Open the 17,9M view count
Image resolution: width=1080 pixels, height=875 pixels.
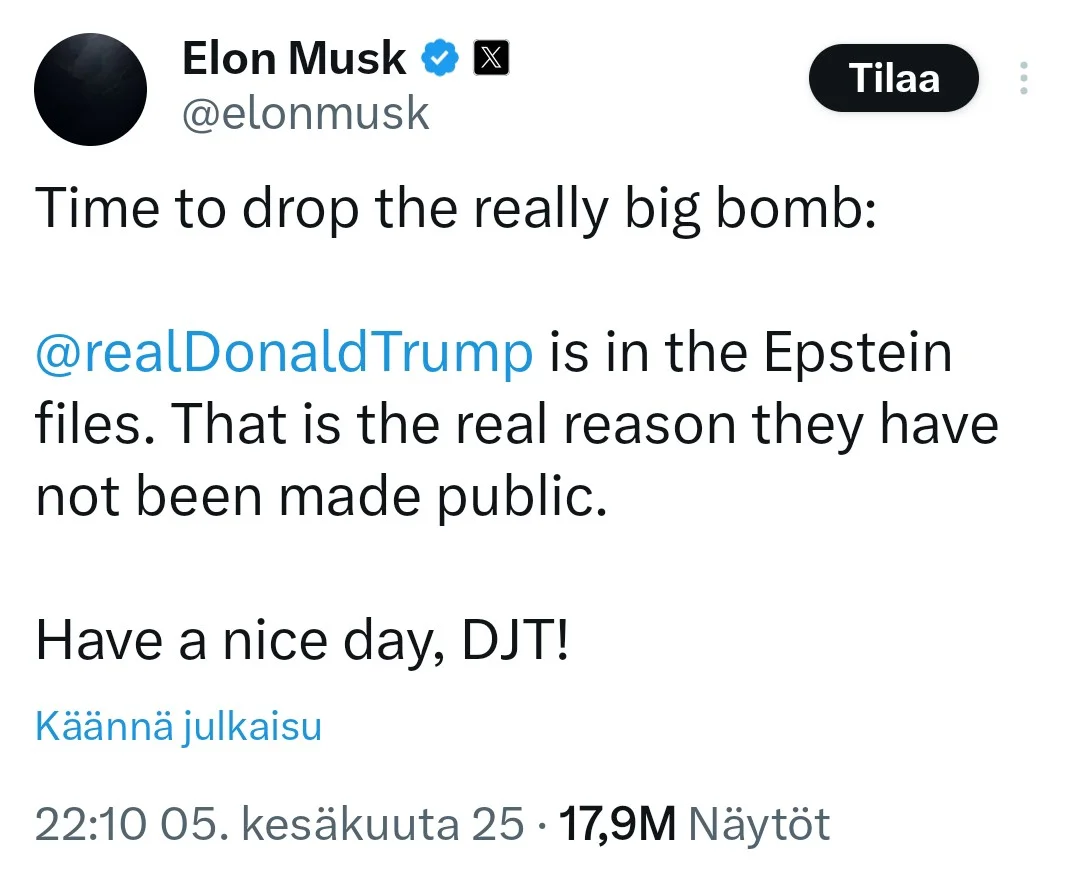[618, 824]
